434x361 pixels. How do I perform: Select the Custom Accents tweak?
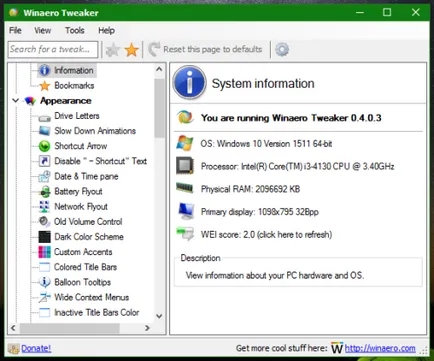(x=83, y=252)
